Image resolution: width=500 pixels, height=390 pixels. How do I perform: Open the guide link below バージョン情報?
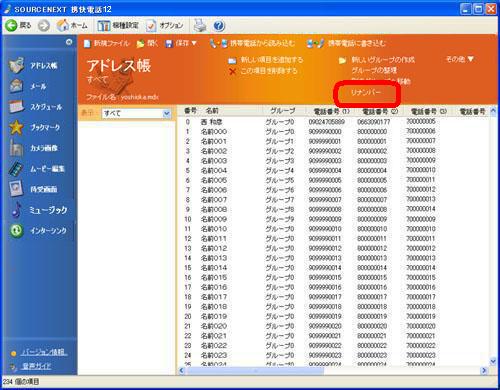pyautogui.click(x=36, y=366)
